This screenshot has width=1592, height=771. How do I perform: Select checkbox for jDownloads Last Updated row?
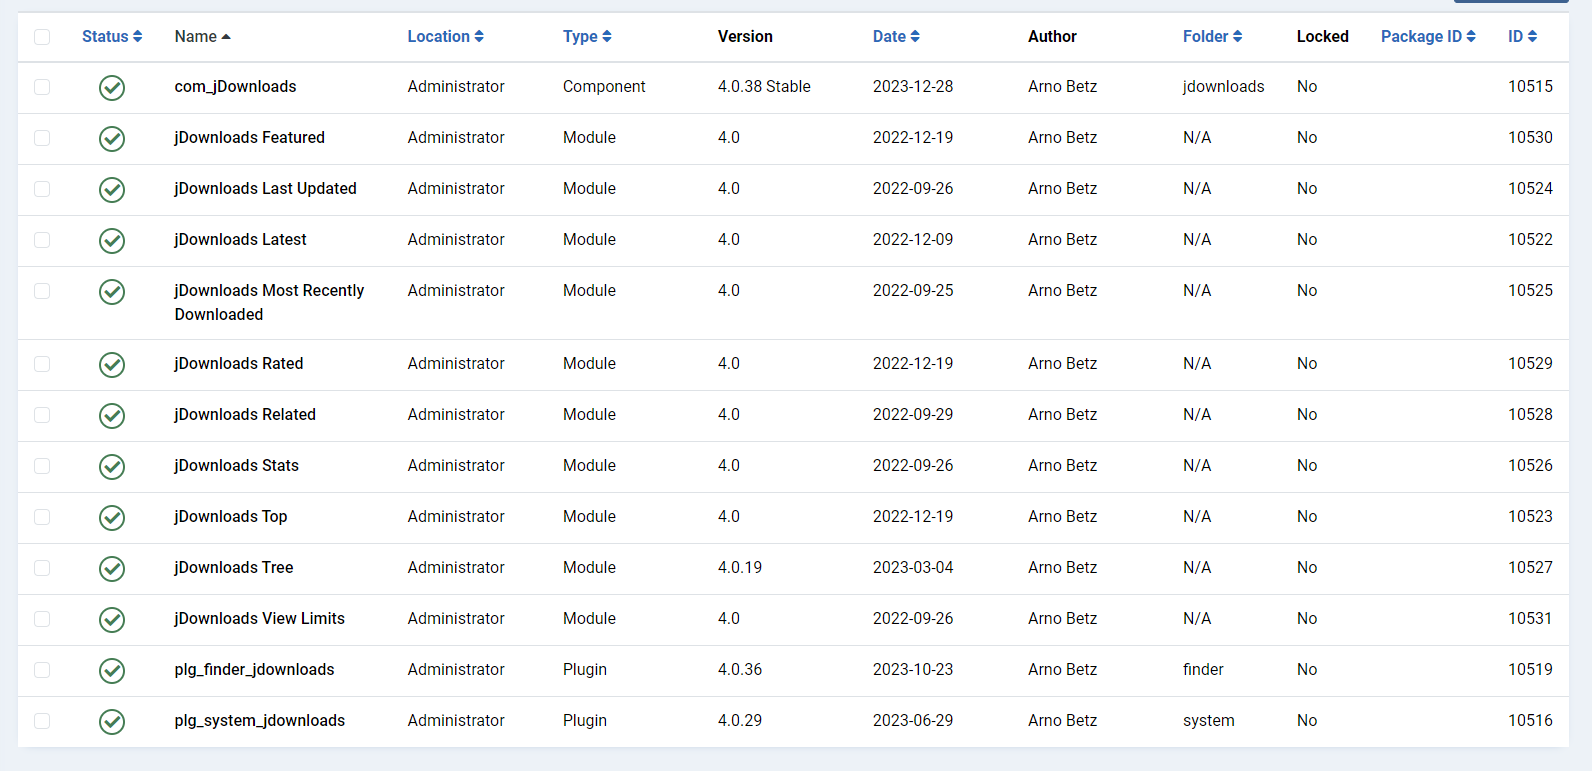point(42,189)
